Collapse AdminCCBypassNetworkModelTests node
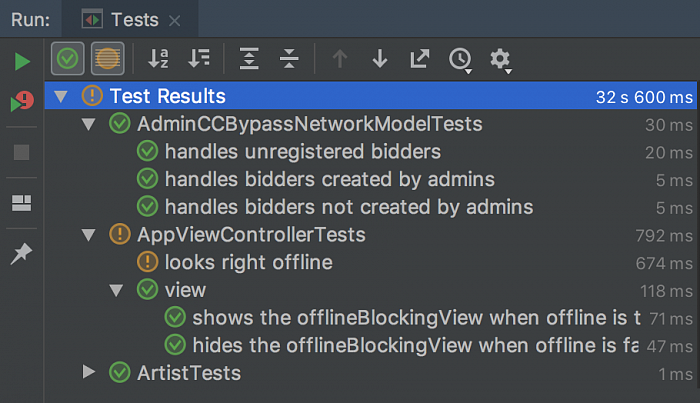Viewport: 700px width, 403px height. [x=88, y=124]
